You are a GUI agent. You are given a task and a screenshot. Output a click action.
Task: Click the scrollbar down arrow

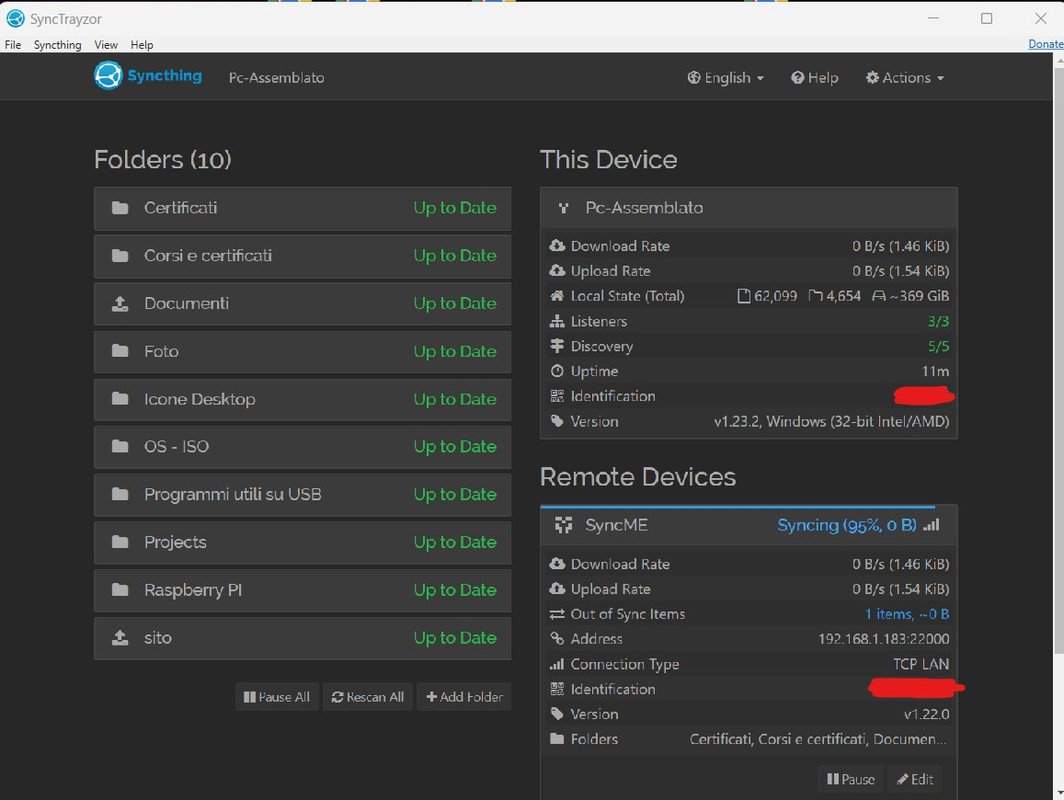pos(1059,793)
